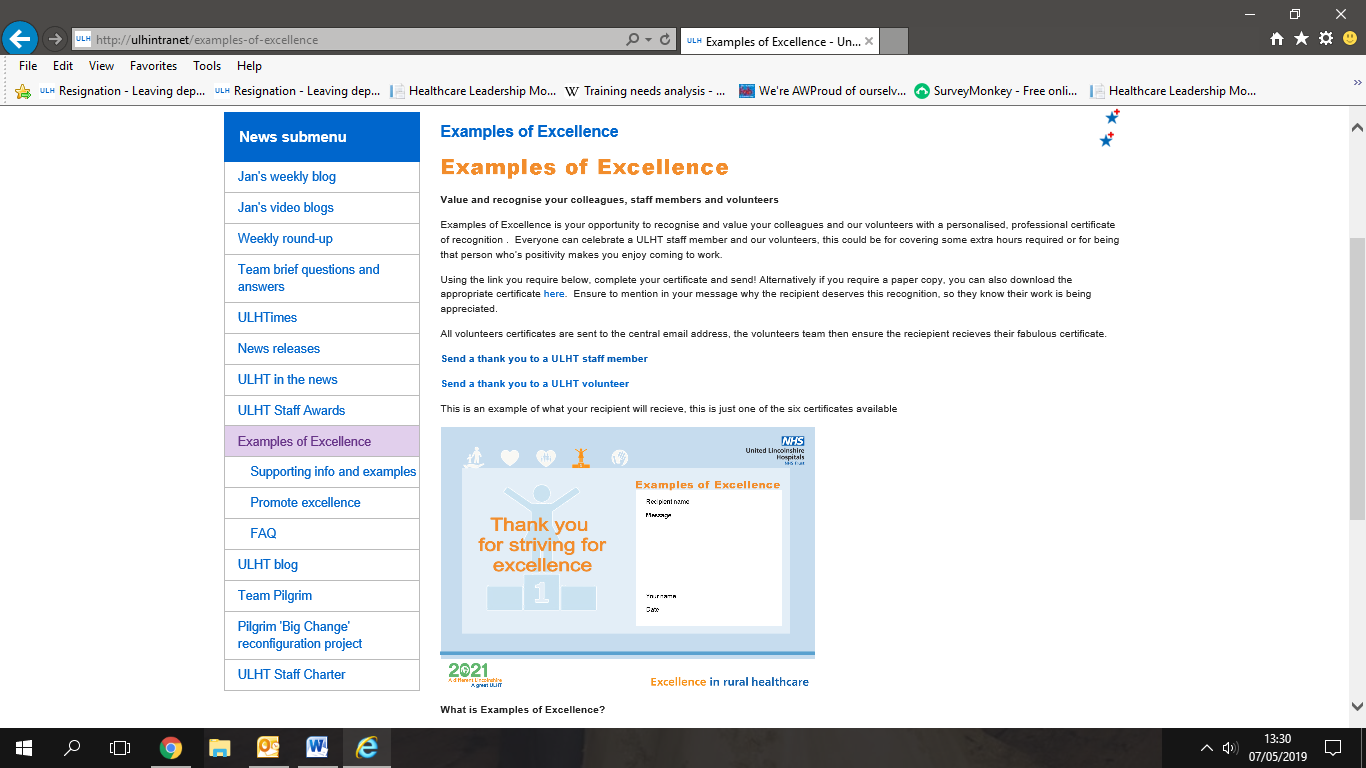Screen dimensions: 1366x768
Task: Click the example certificate image
Action: point(628,558)
